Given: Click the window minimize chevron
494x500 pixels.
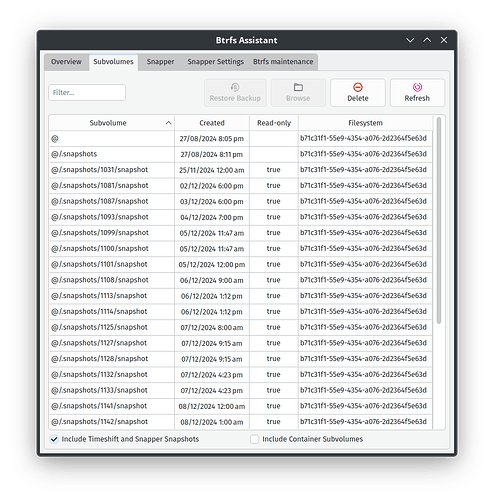Looking at the screenshot, I should [410, 40].
